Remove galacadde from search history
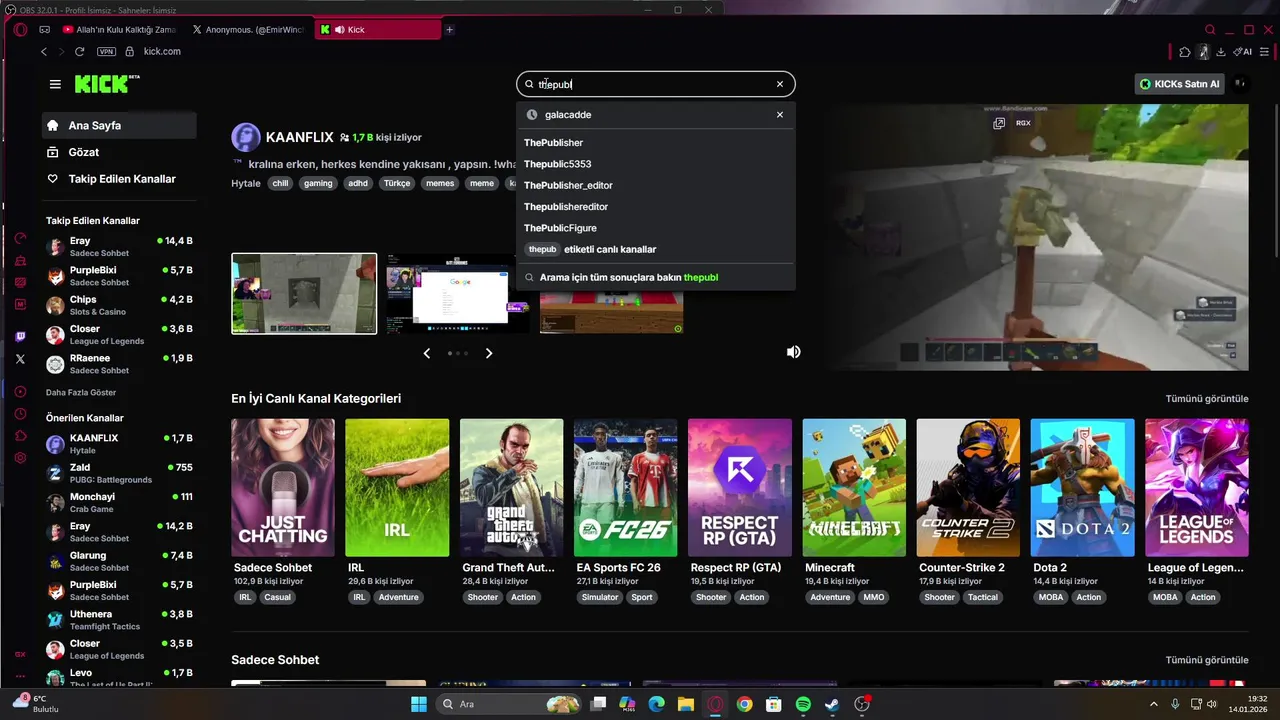Image resolution: width=1280 pixels, height=720 pixels. [x=780, y=114]
